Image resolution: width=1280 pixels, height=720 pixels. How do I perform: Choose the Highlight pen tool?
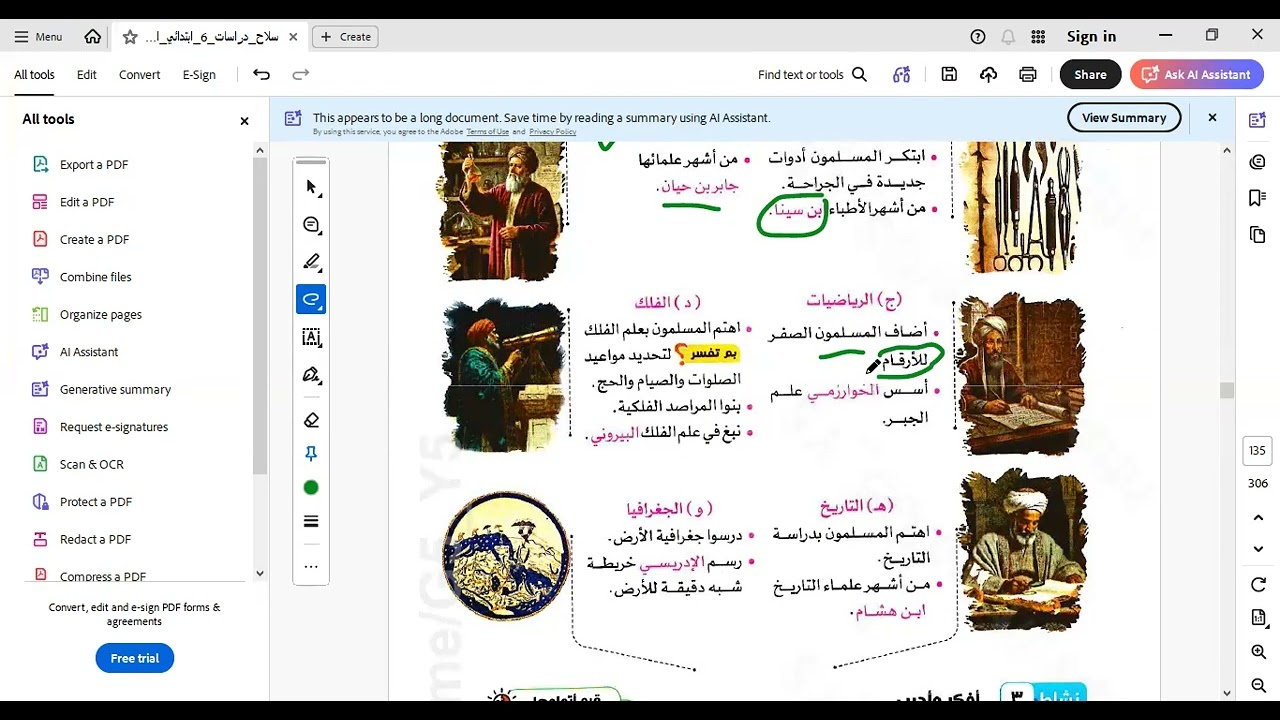click(311, 262)
